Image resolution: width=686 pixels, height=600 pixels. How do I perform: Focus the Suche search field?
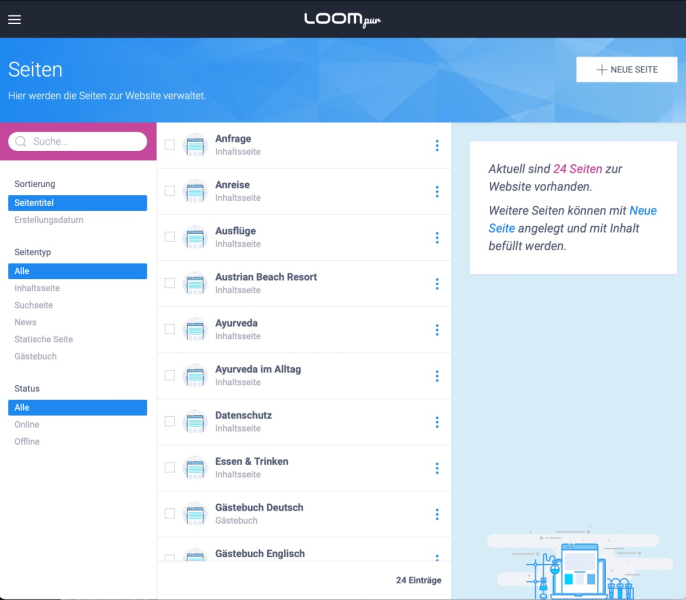click(85, 142)
